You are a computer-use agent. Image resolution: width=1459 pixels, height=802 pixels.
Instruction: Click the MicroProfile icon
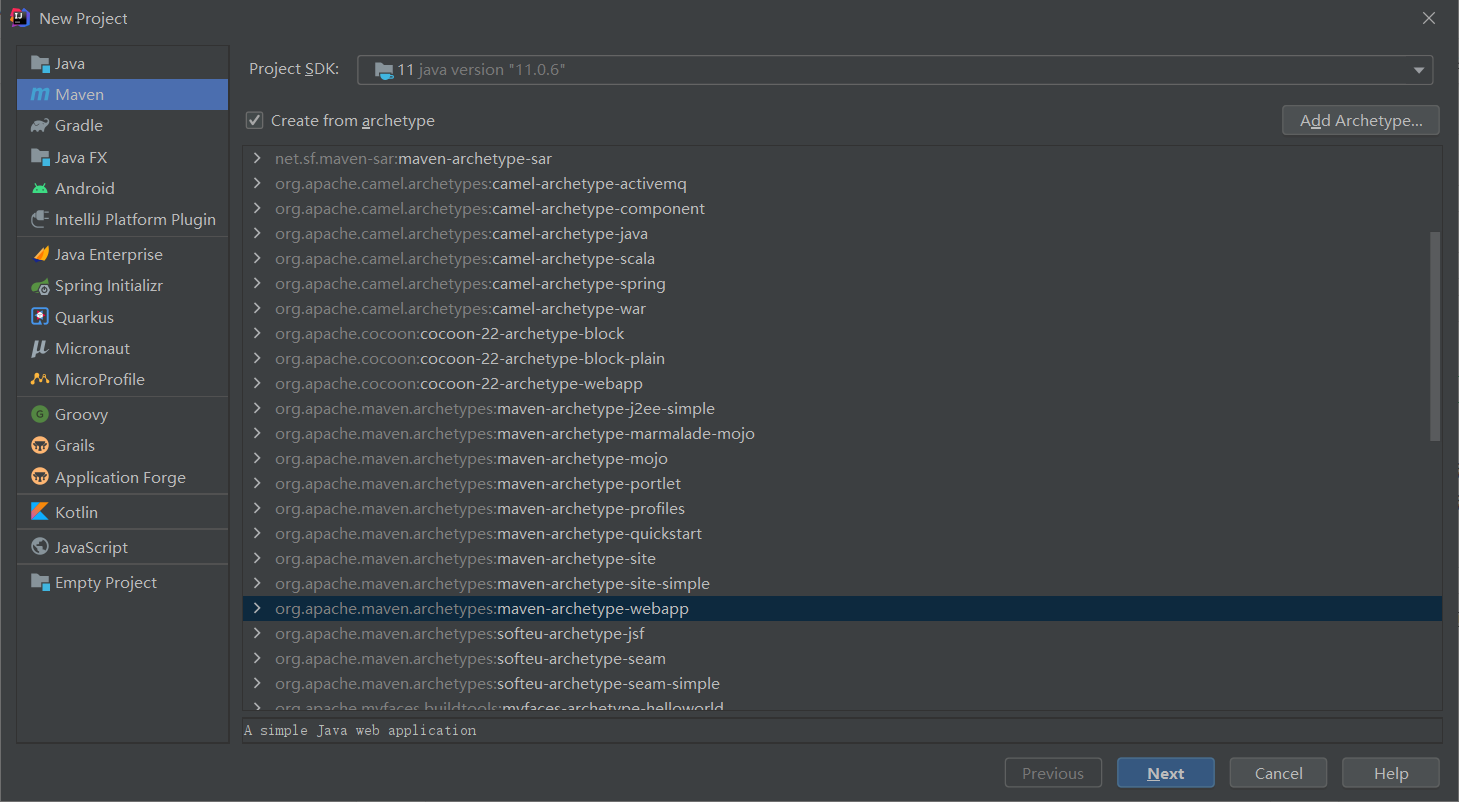[40, 379]
